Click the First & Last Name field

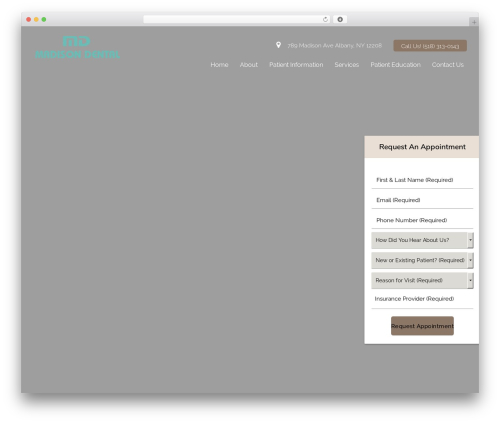(x=422, y=180)
